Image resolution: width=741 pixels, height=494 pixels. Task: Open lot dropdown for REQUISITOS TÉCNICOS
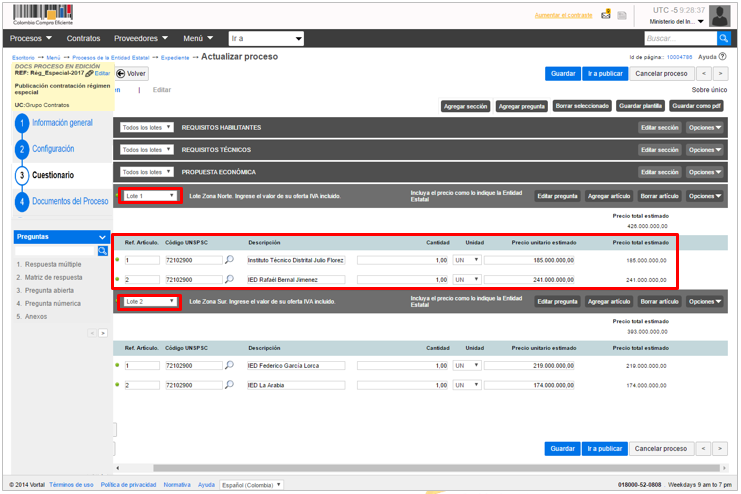click(146, 150)
